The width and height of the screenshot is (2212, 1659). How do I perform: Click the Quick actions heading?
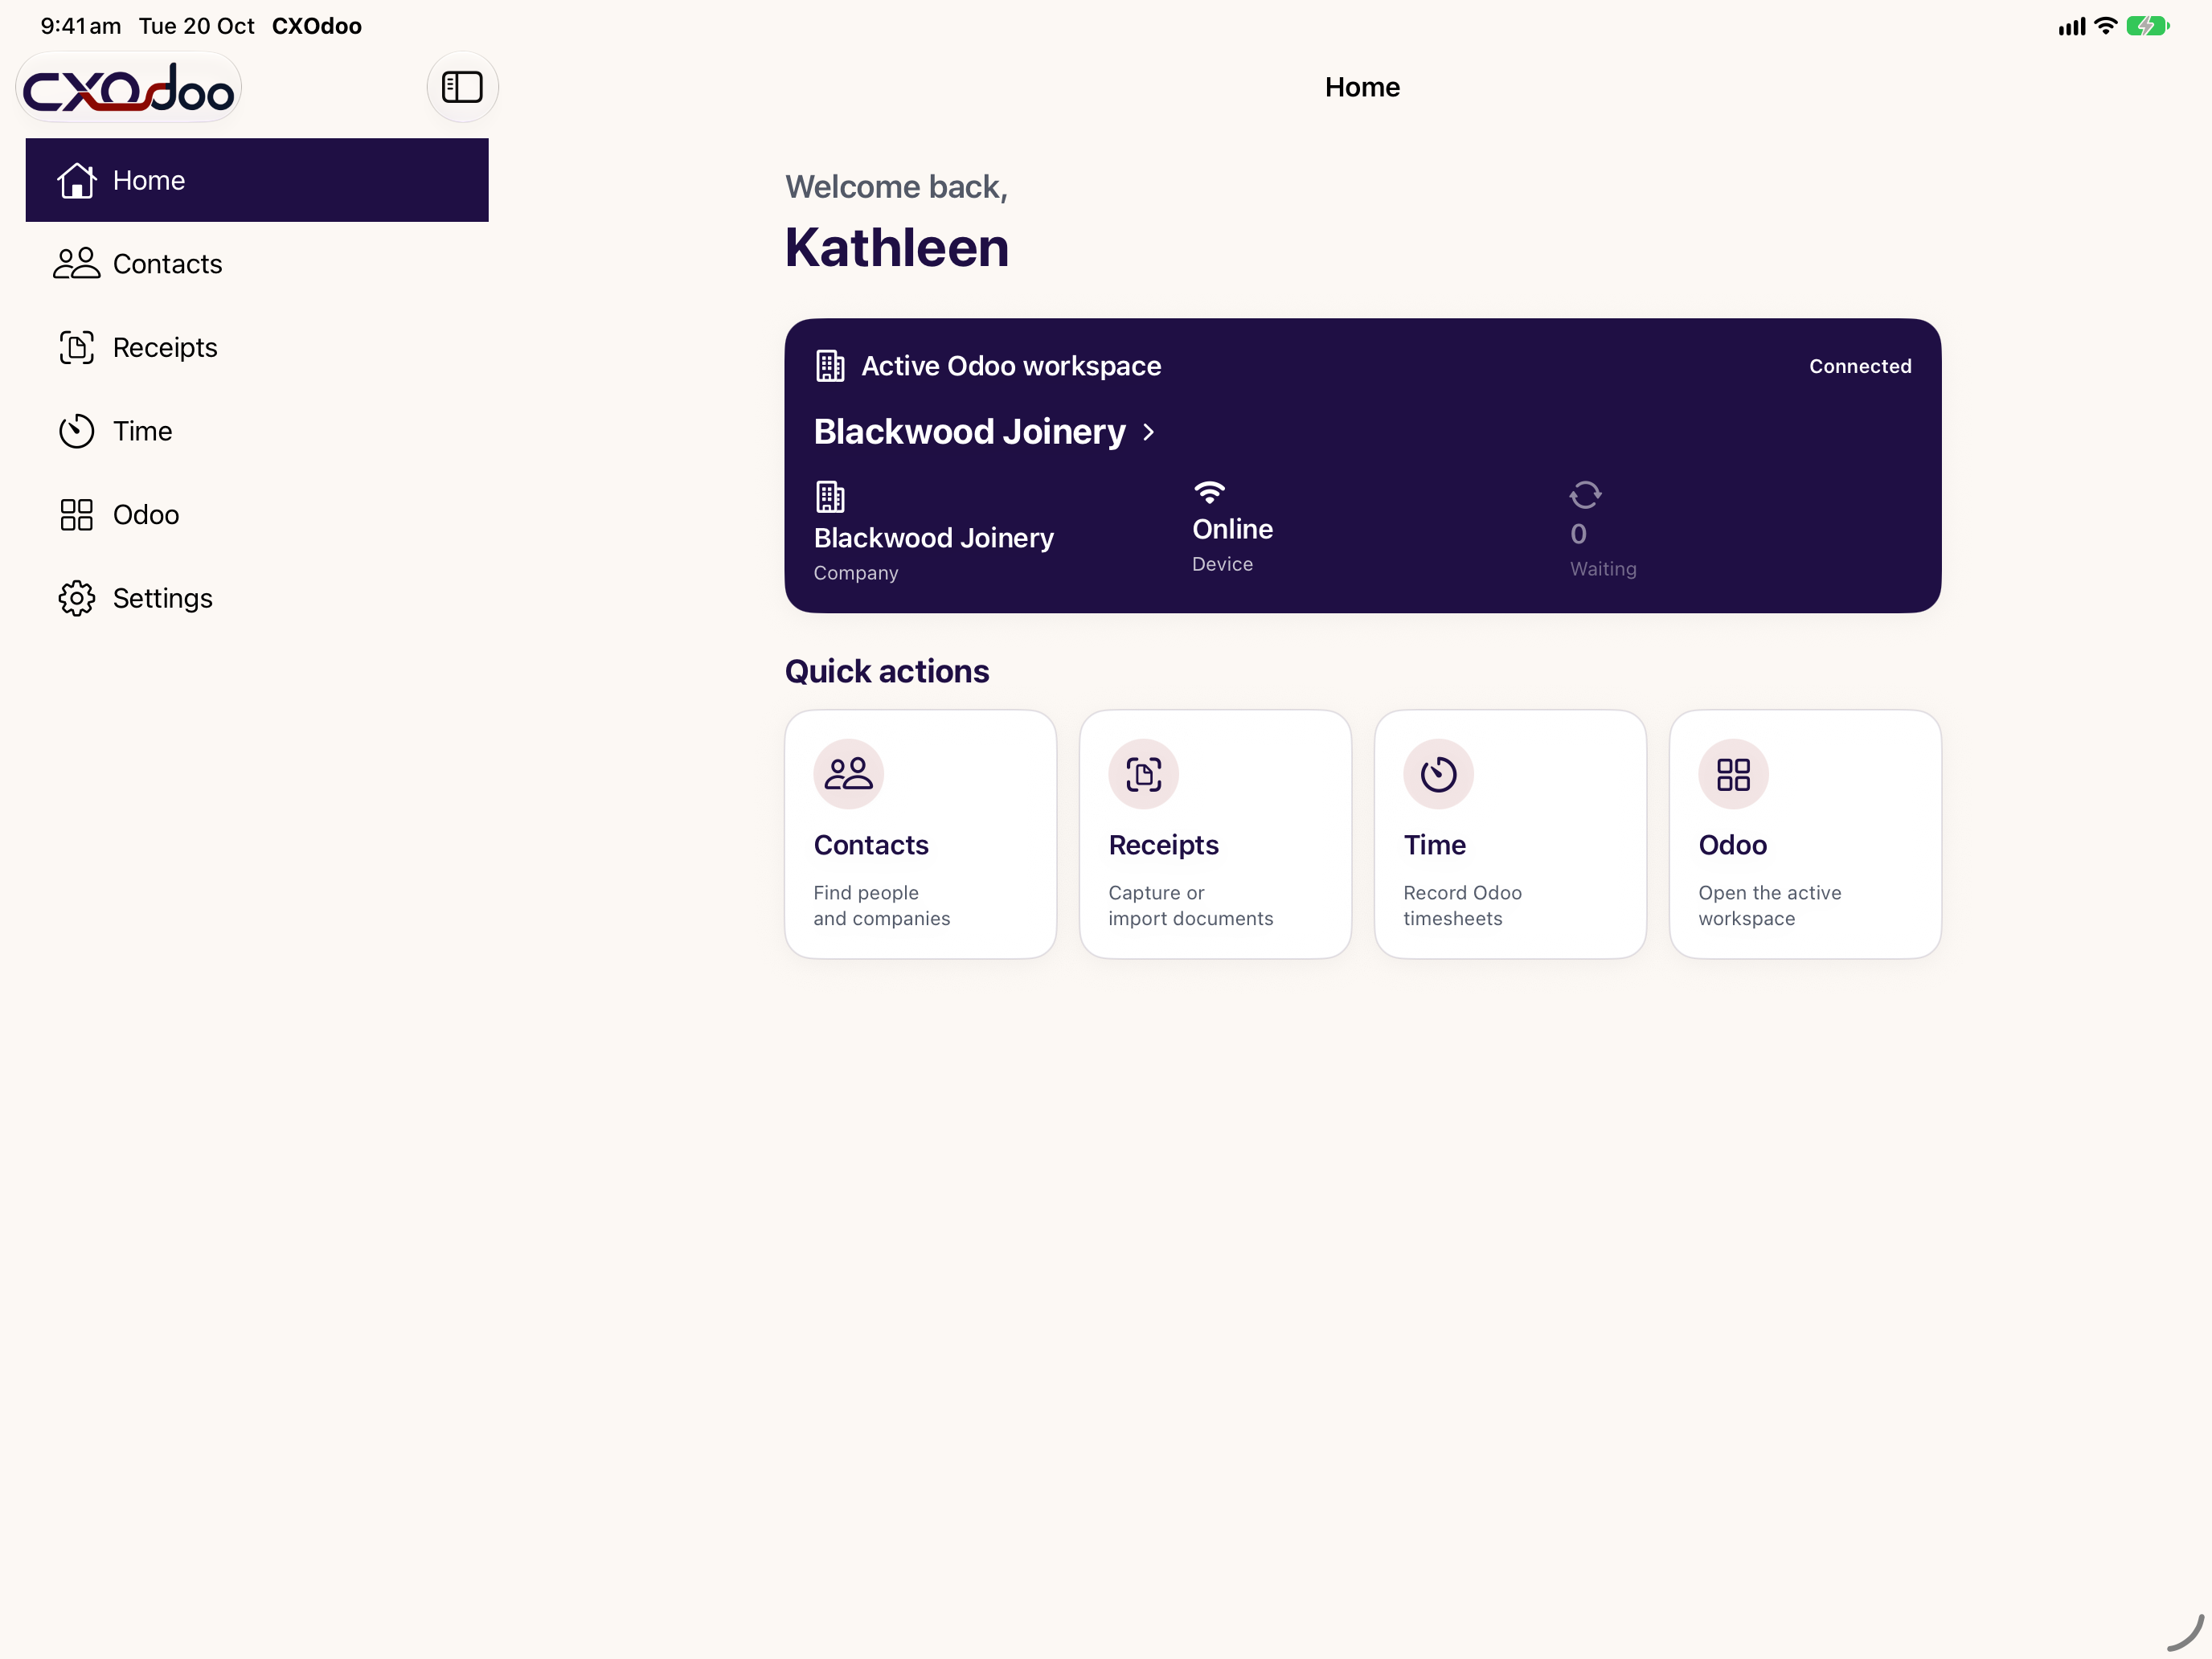(x=887, y=671)
